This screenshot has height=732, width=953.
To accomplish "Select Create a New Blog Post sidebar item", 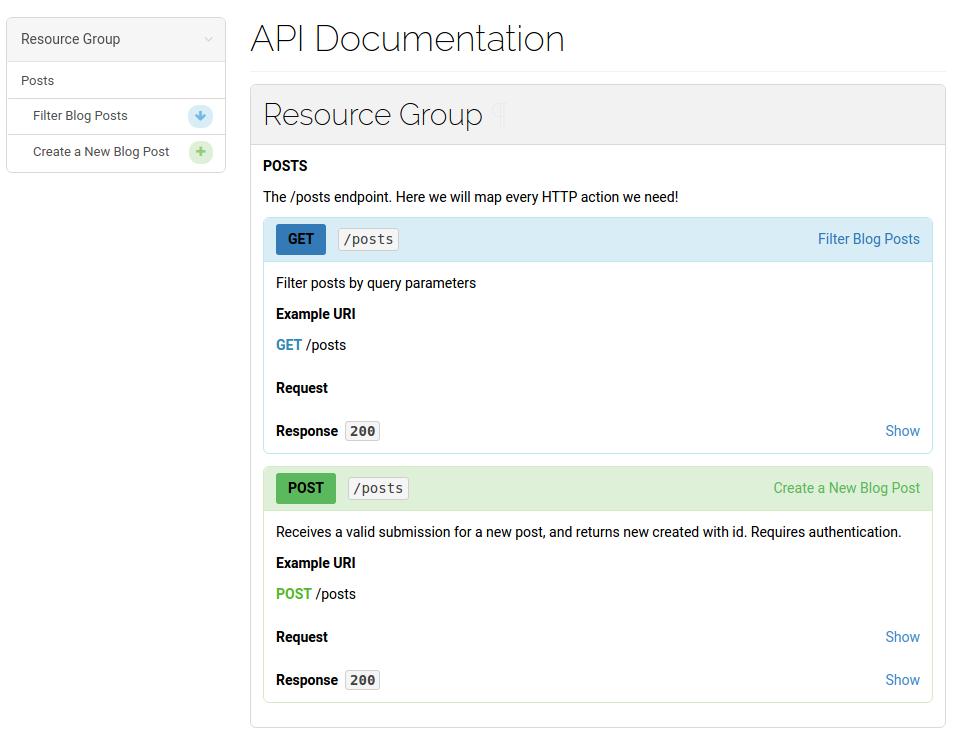I will pyautogui.click(x=101, y=151).
